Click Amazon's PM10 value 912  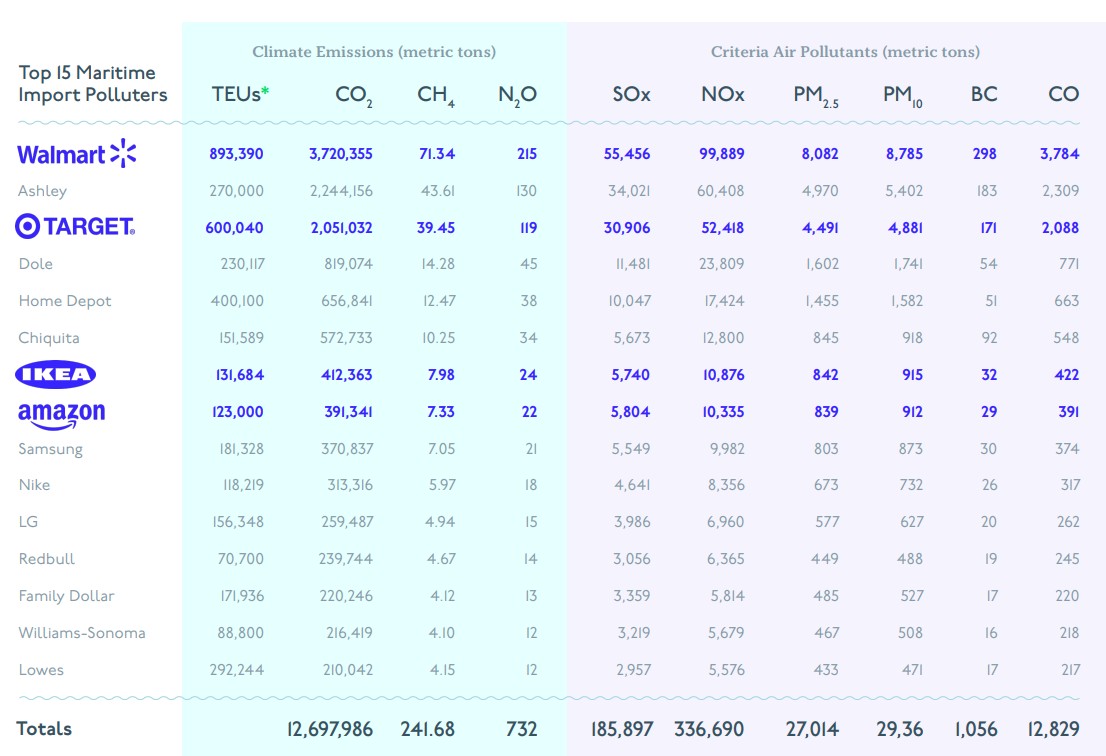click(x=912, y=412)
